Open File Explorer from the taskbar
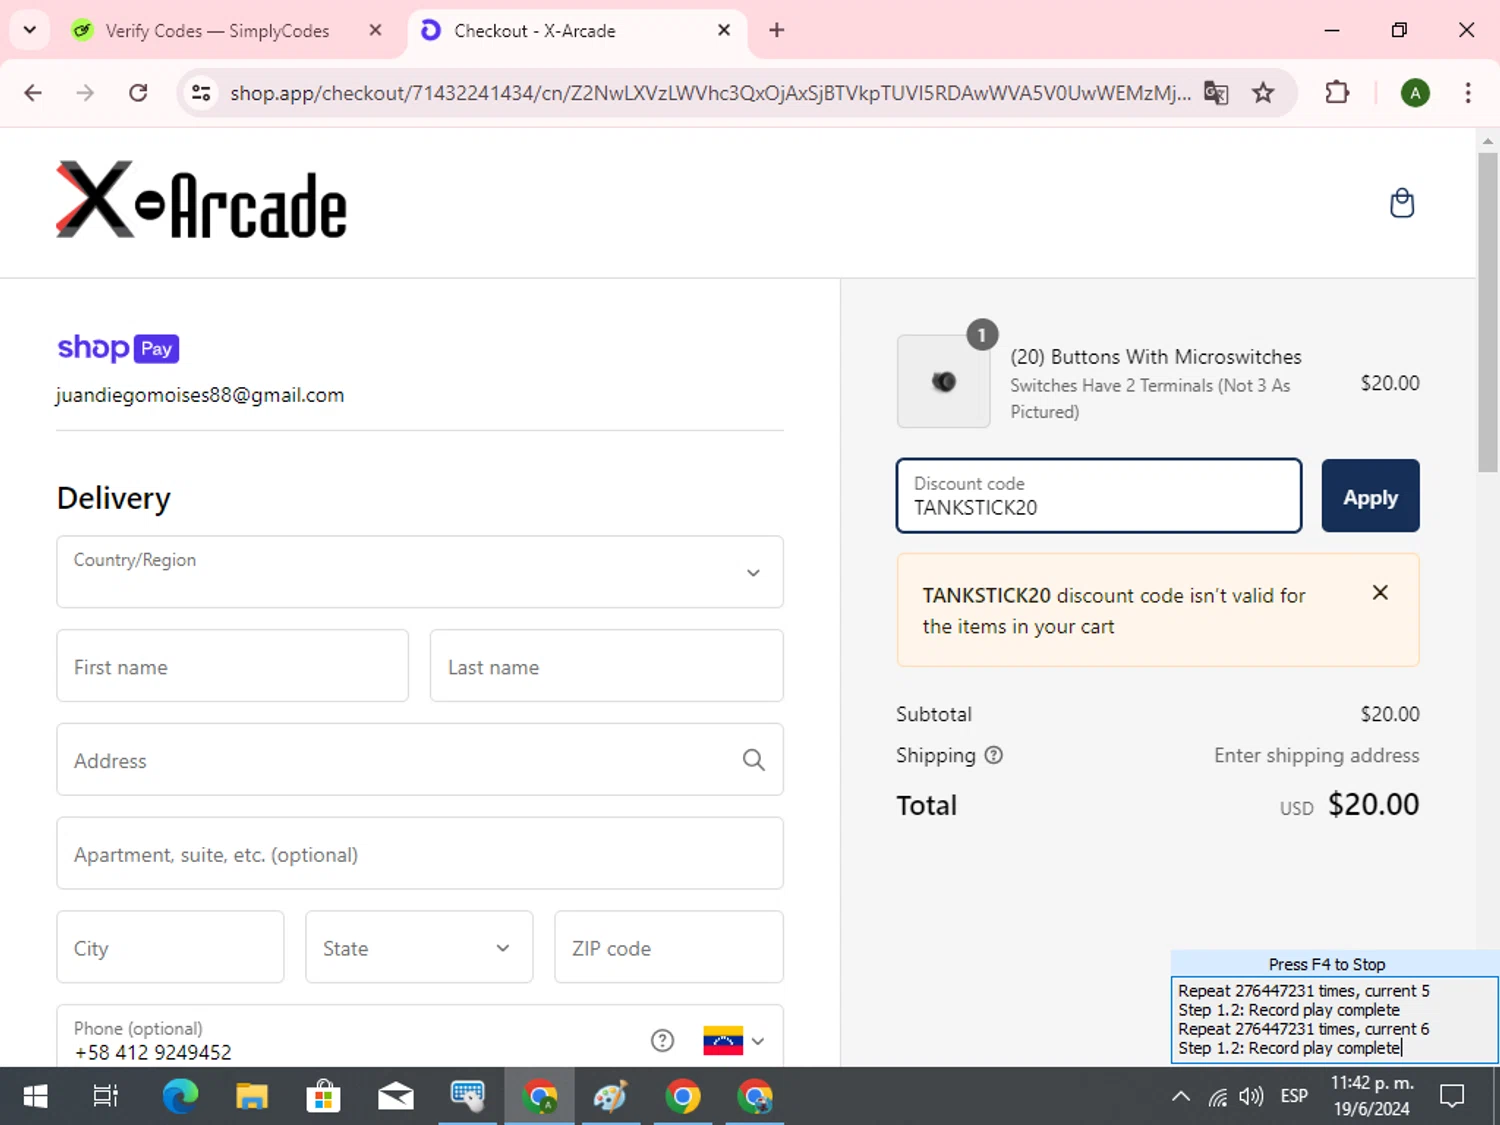Viewport: 1500px width, 1125px height. click(x=252, y=1097)
